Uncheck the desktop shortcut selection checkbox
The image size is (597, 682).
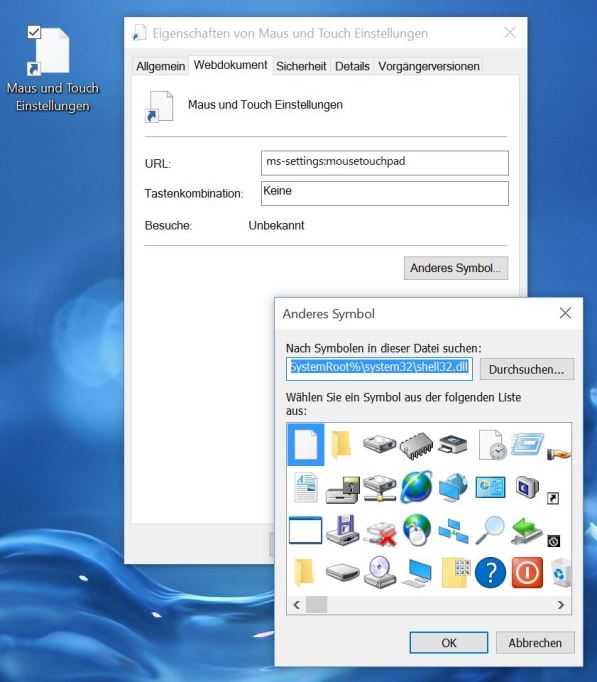[x=34, y=32]
